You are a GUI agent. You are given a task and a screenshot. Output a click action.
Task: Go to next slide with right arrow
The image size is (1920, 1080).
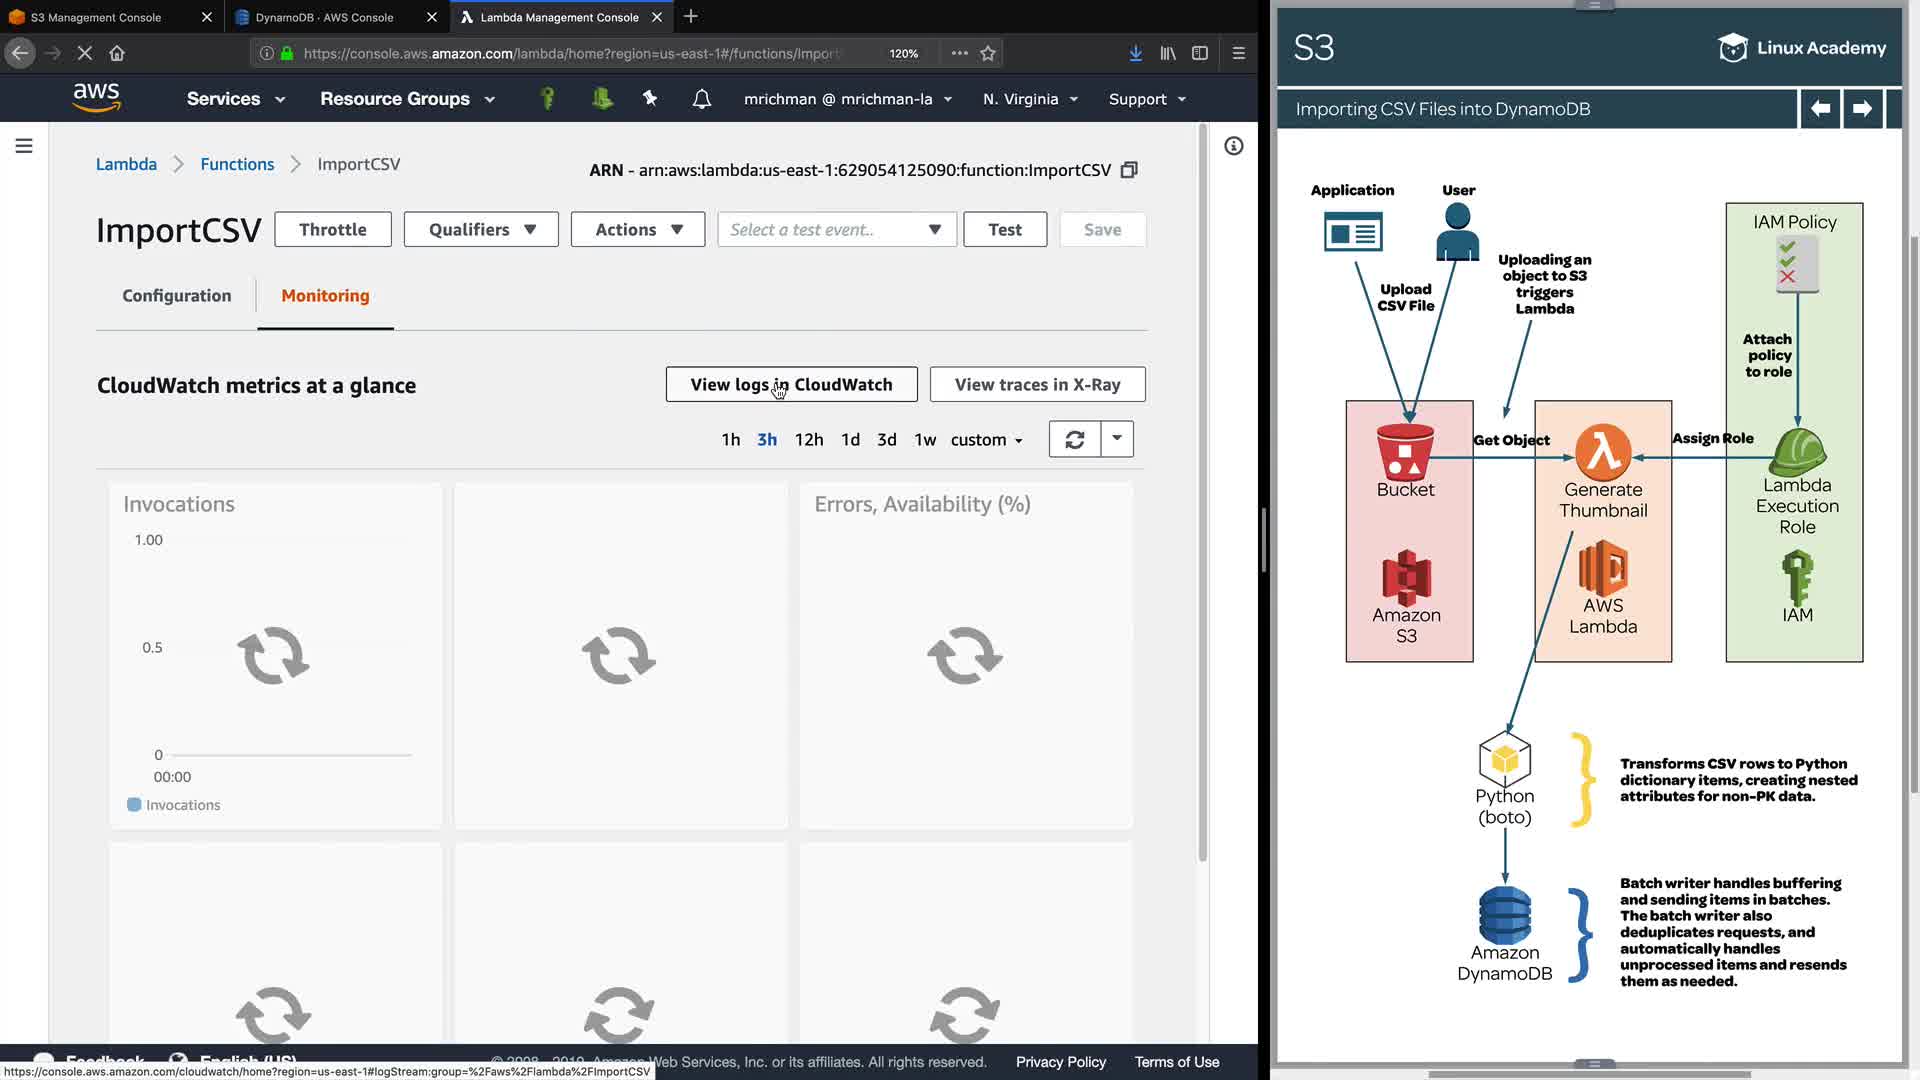coord(1862,109)
